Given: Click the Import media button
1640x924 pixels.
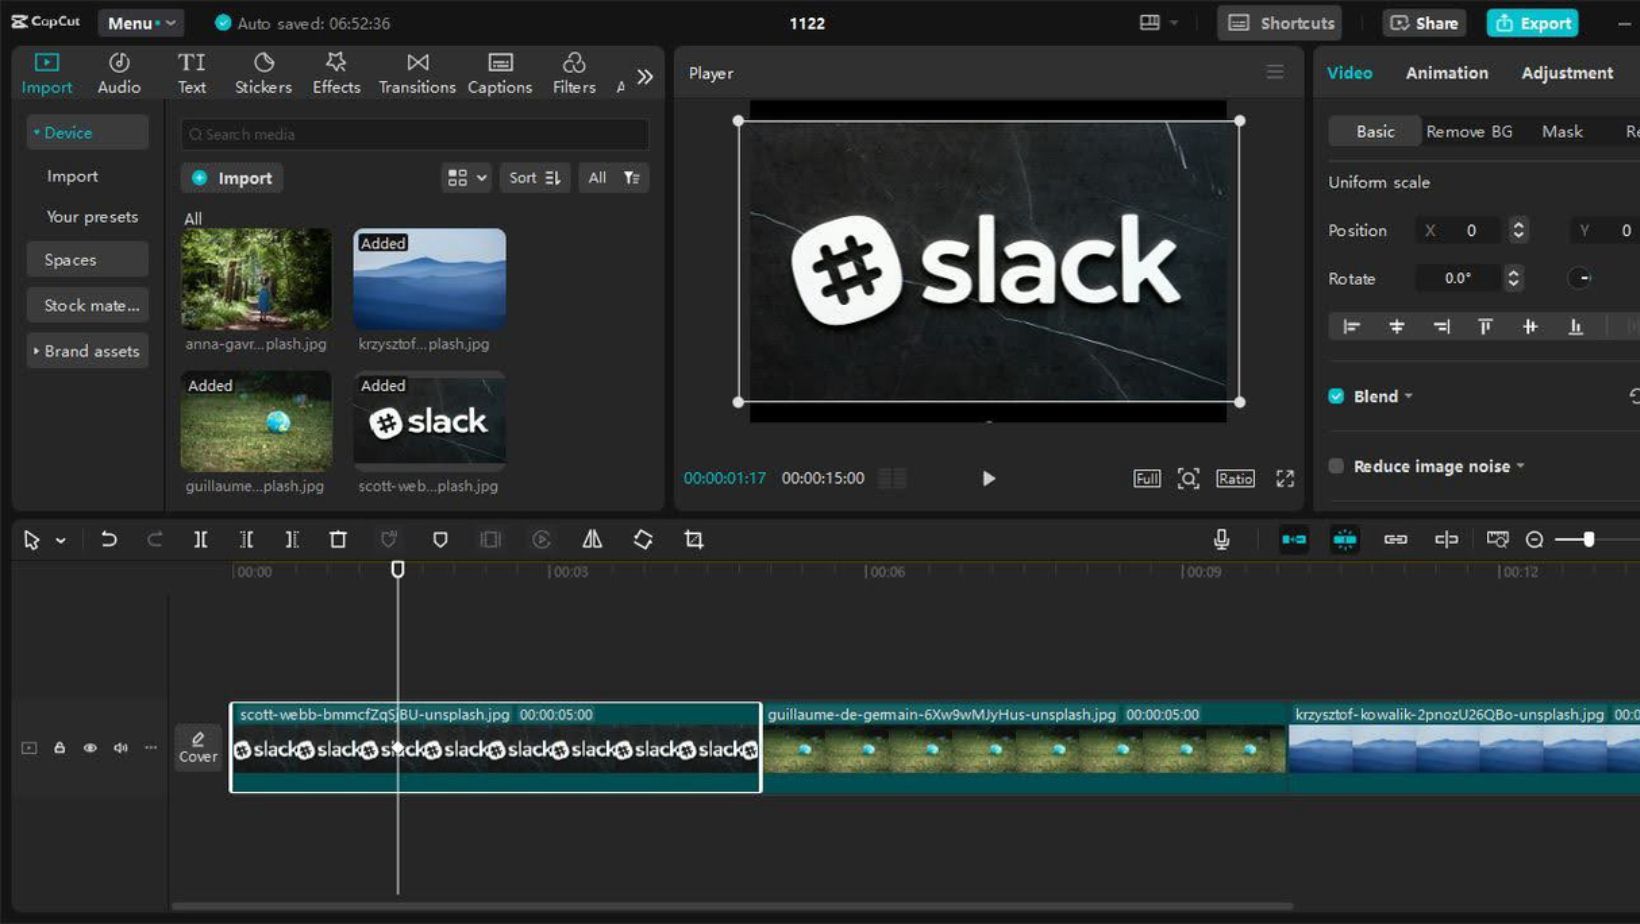Looking at the screenshot, I should (x=232, y=178).
